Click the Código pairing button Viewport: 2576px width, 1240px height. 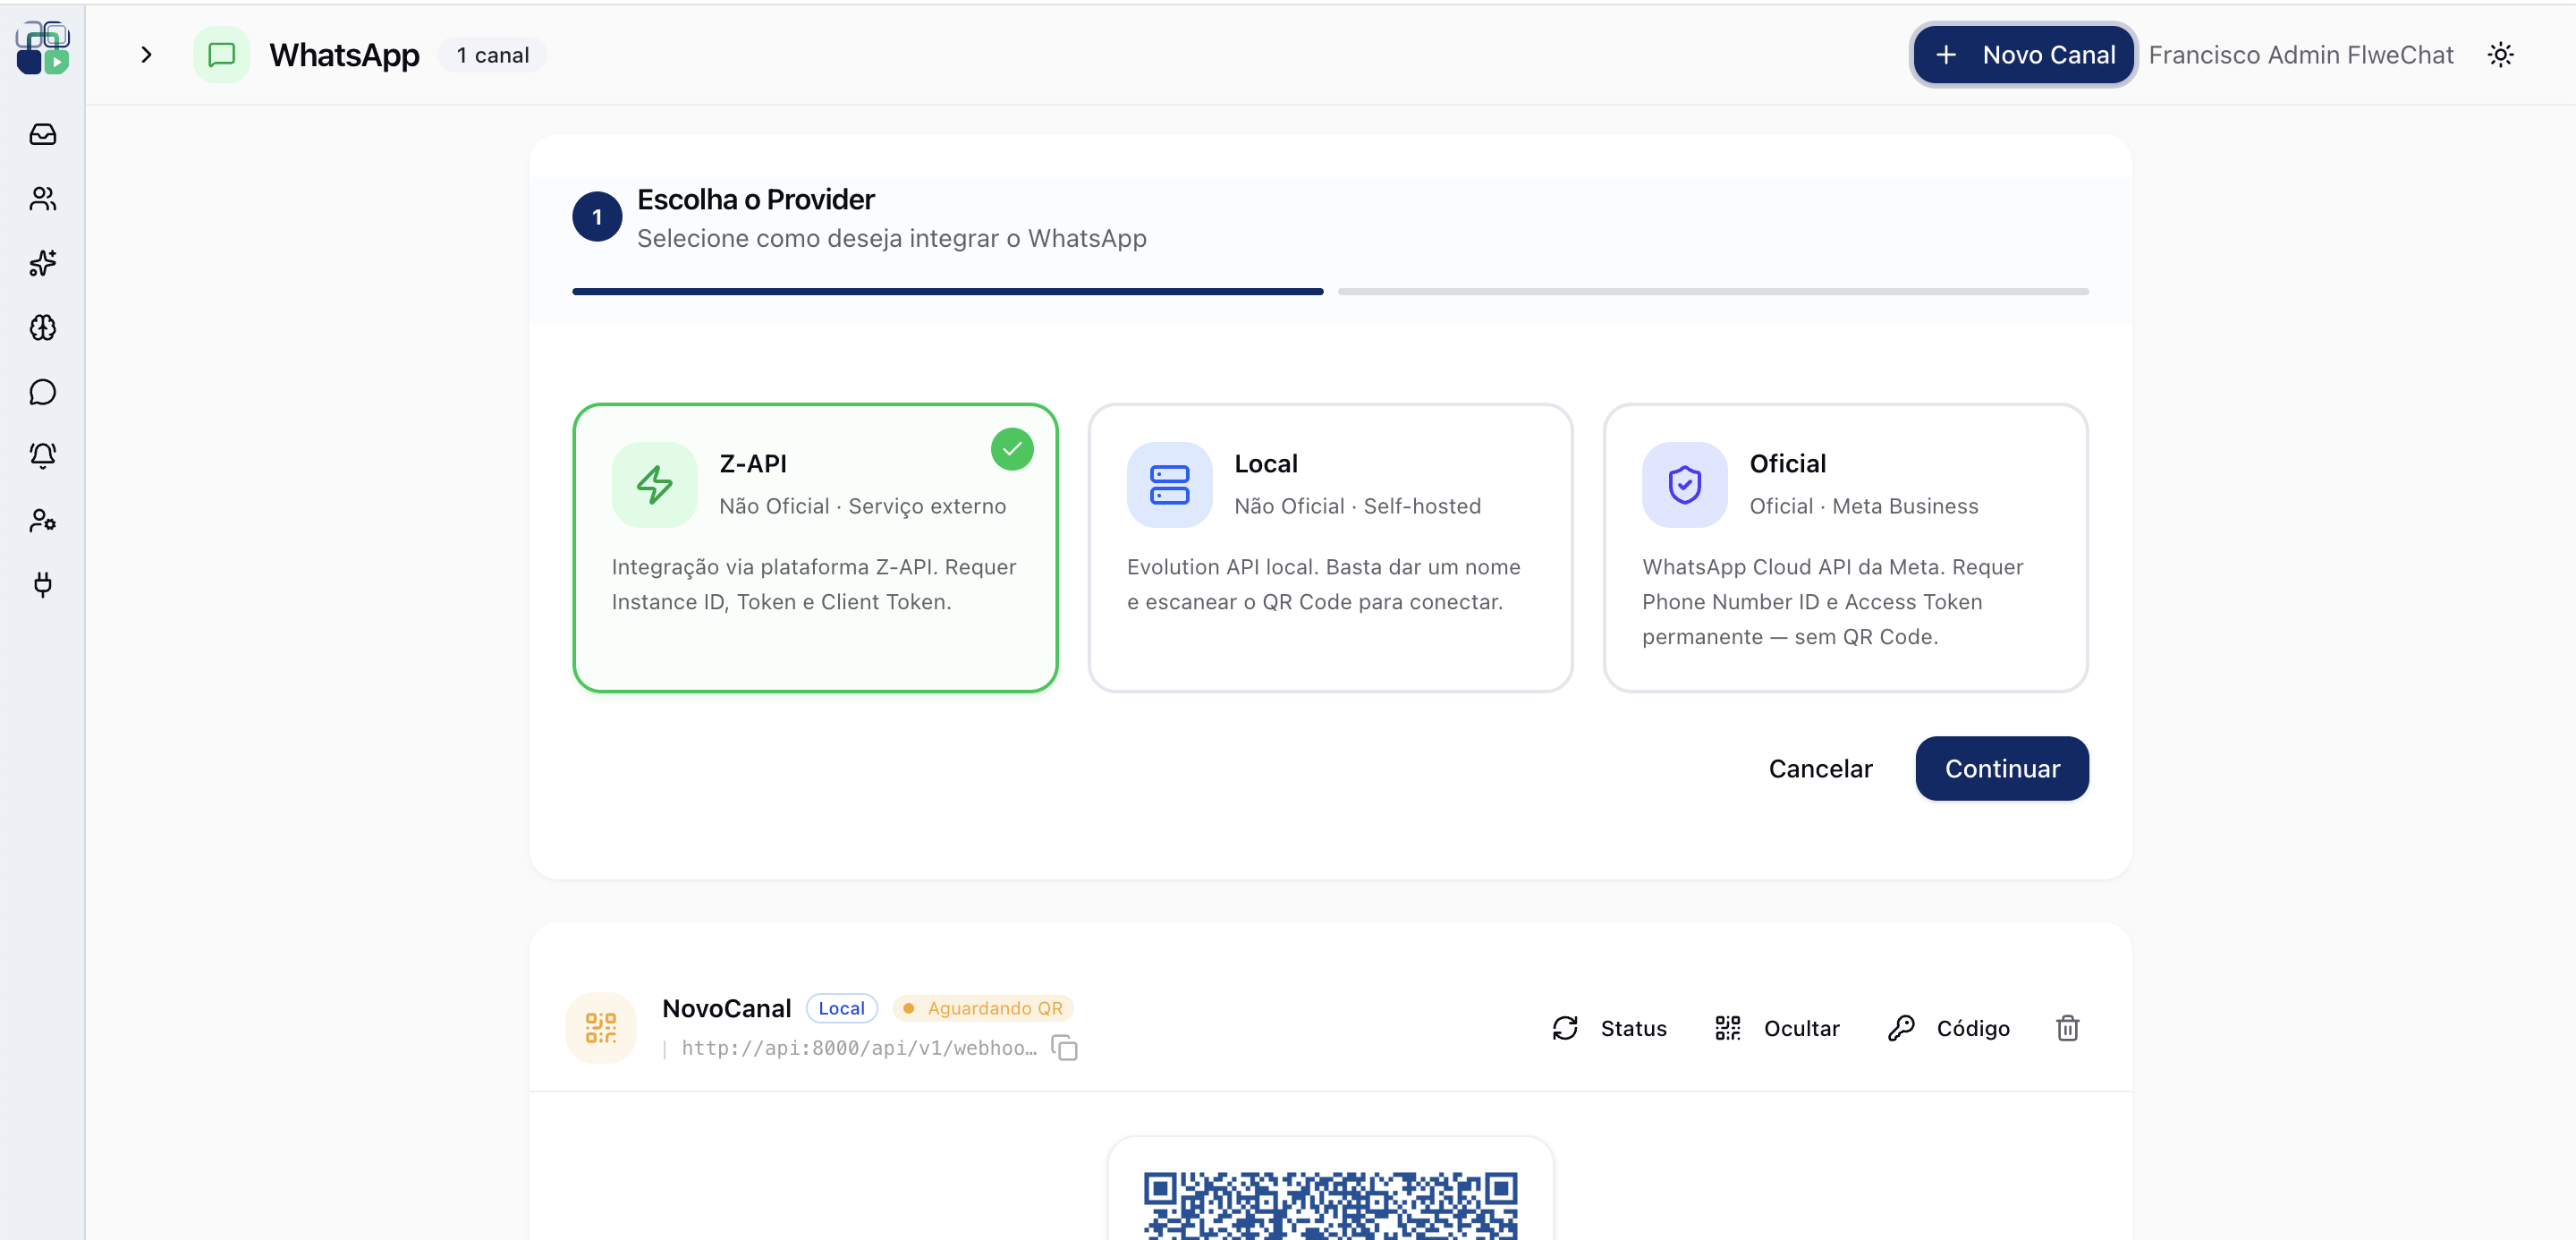pyautogui.click(x=1948, y=1028)
